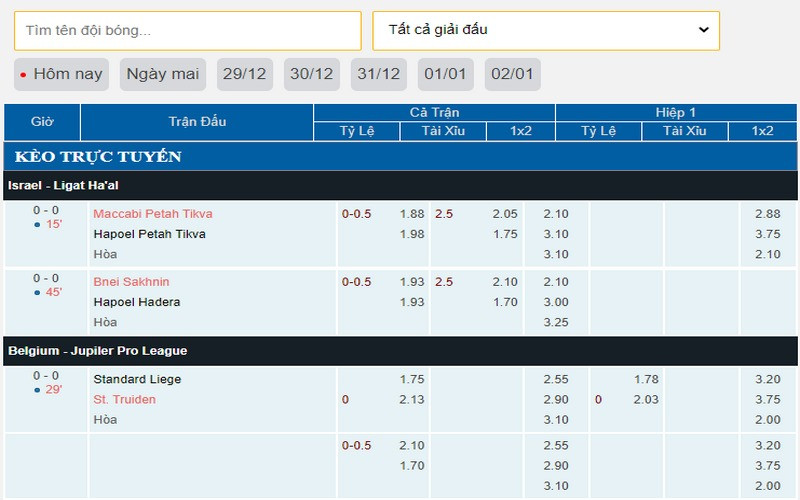
Task: Click the Maccabi Petah Tikva team link
Action: [153, 214]
